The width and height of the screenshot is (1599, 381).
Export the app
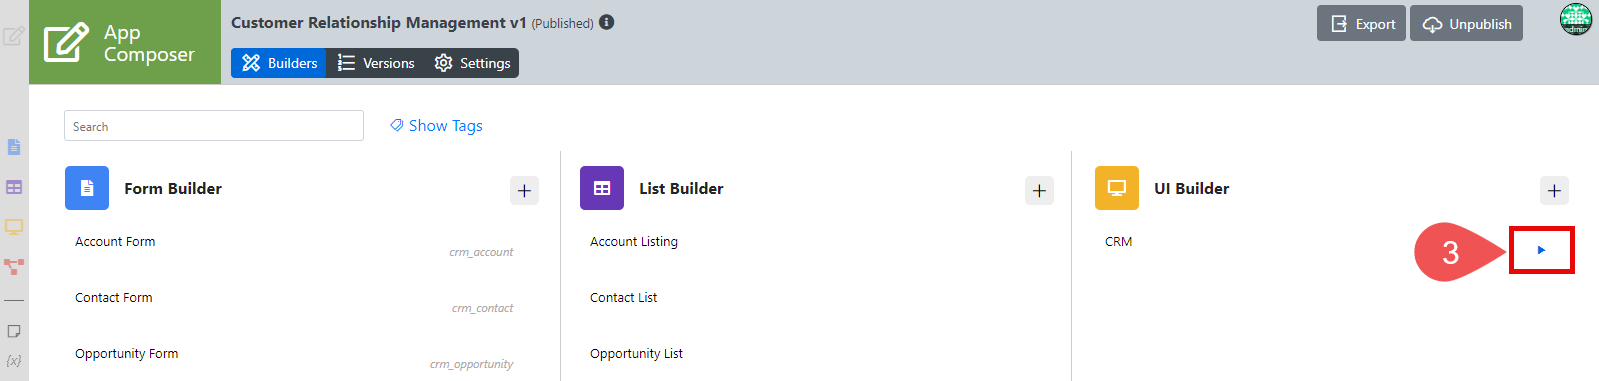(1362, 24)
